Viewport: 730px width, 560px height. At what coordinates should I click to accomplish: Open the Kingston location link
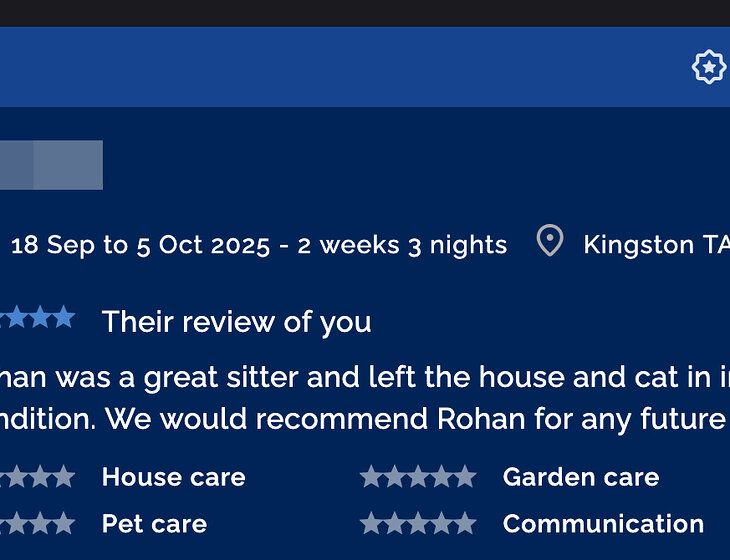click(656, 245)
